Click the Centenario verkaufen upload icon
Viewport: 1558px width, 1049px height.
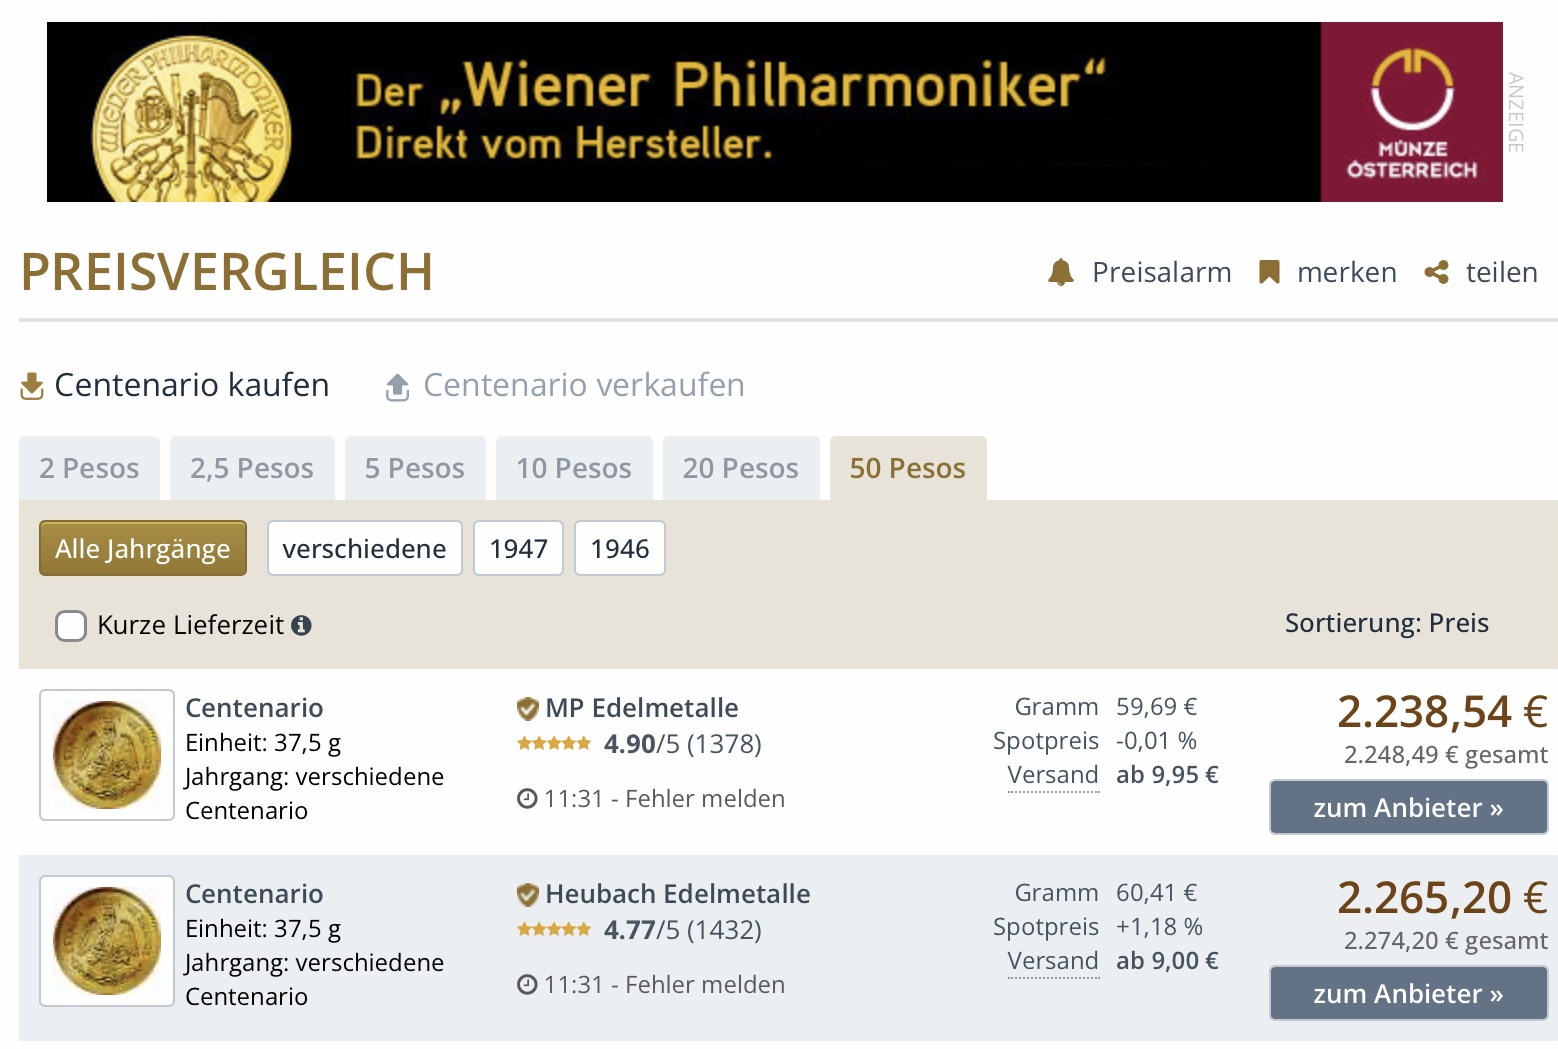tap(398, 387)
